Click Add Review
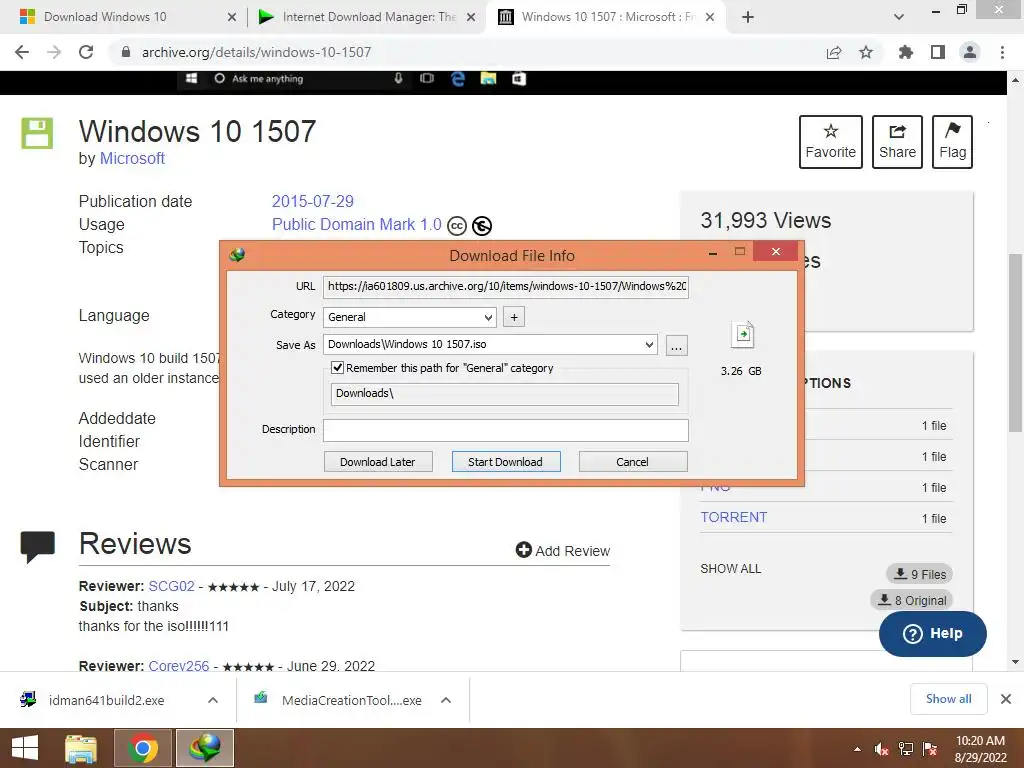This screenshot has width=1024, height=768. 562,551
